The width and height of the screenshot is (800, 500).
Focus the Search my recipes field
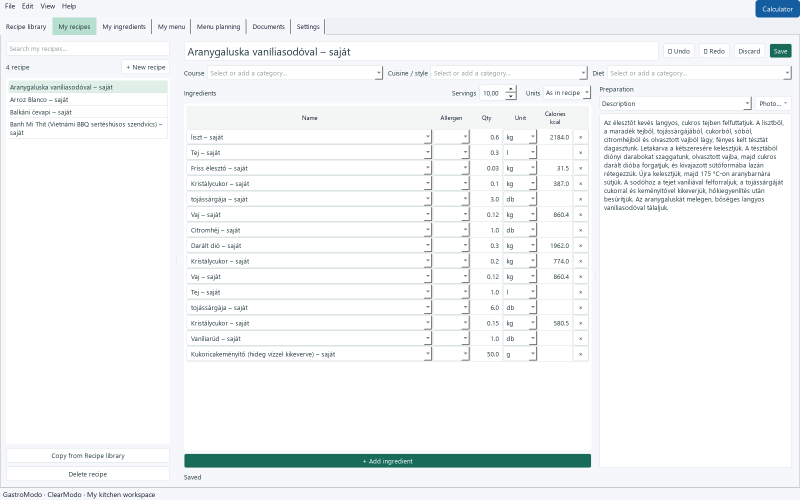88,48
